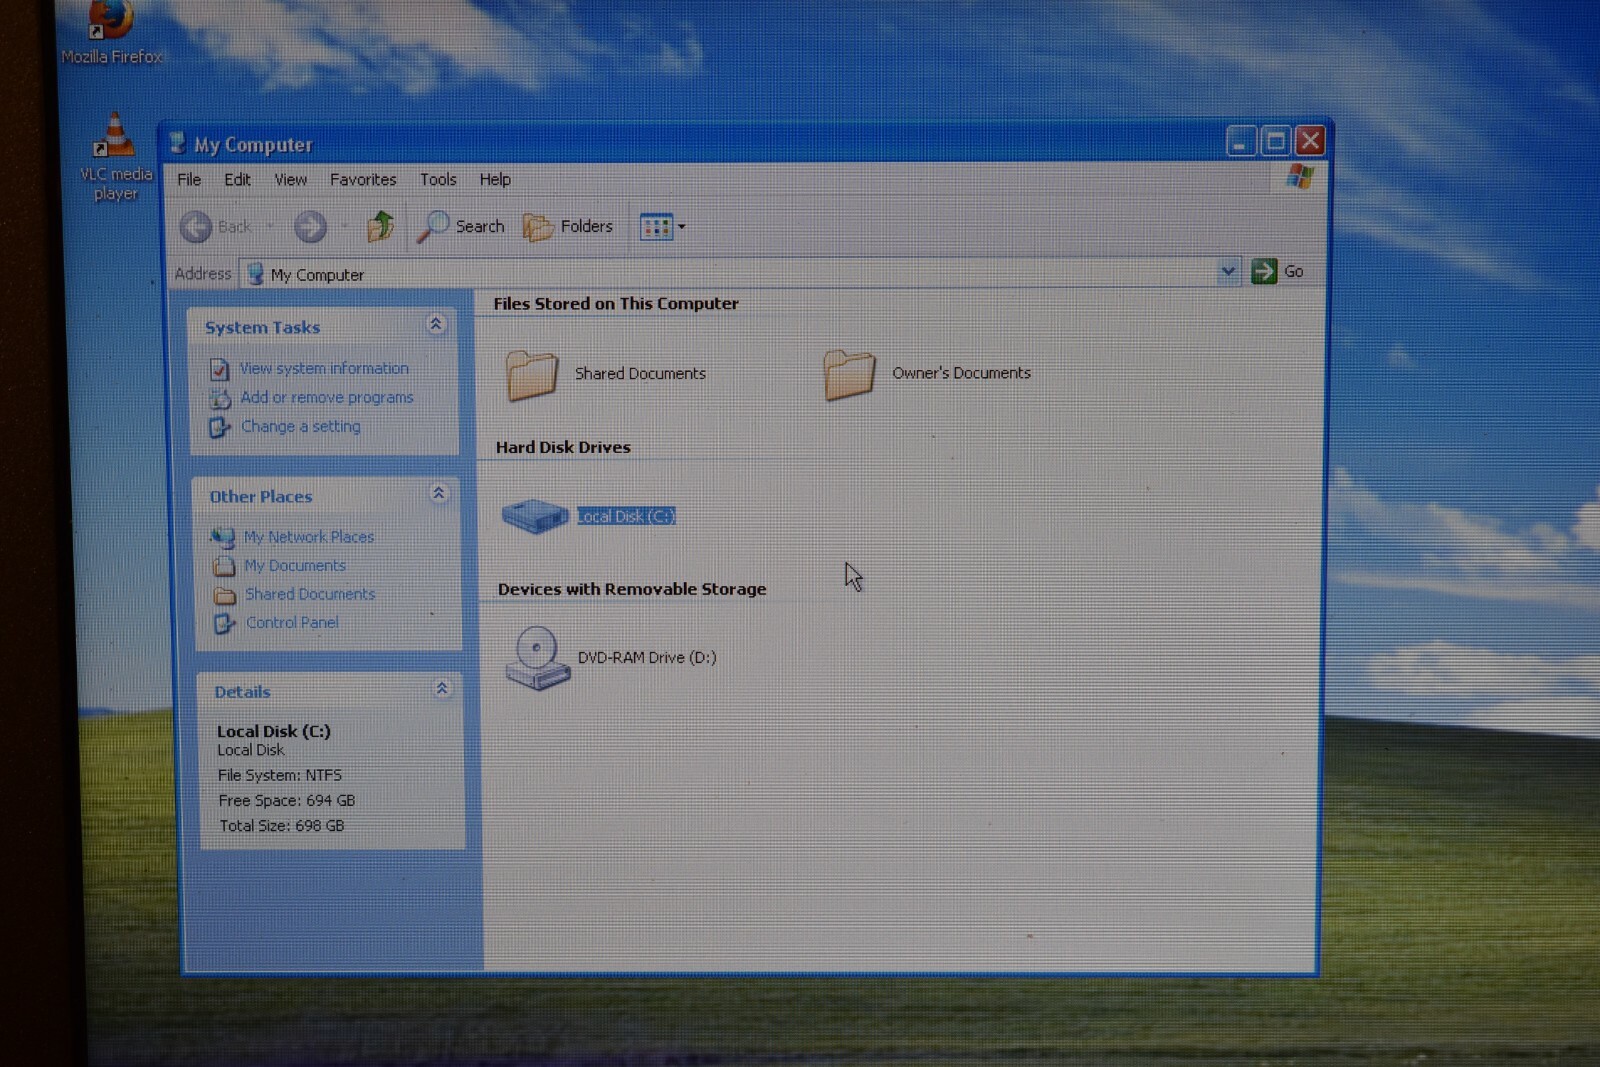Image resolution: width=1600 pixels, height=1067 pixels.
Task: Click View system information link
Action: 324,368
